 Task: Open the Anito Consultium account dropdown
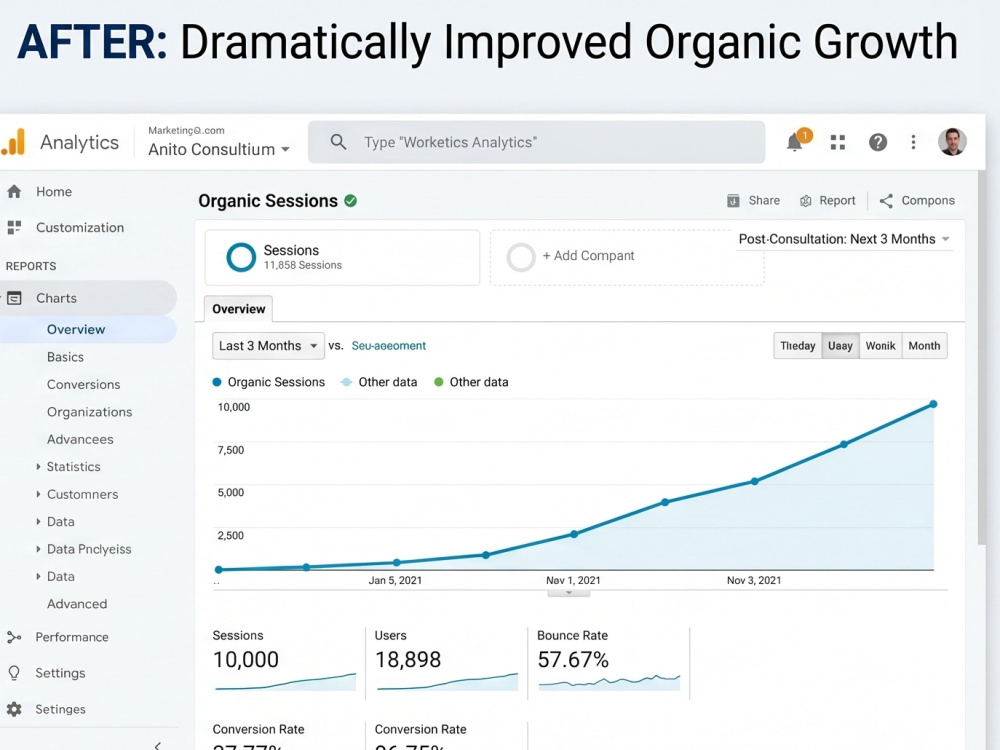pyautogui.click(x=219, y=149)
